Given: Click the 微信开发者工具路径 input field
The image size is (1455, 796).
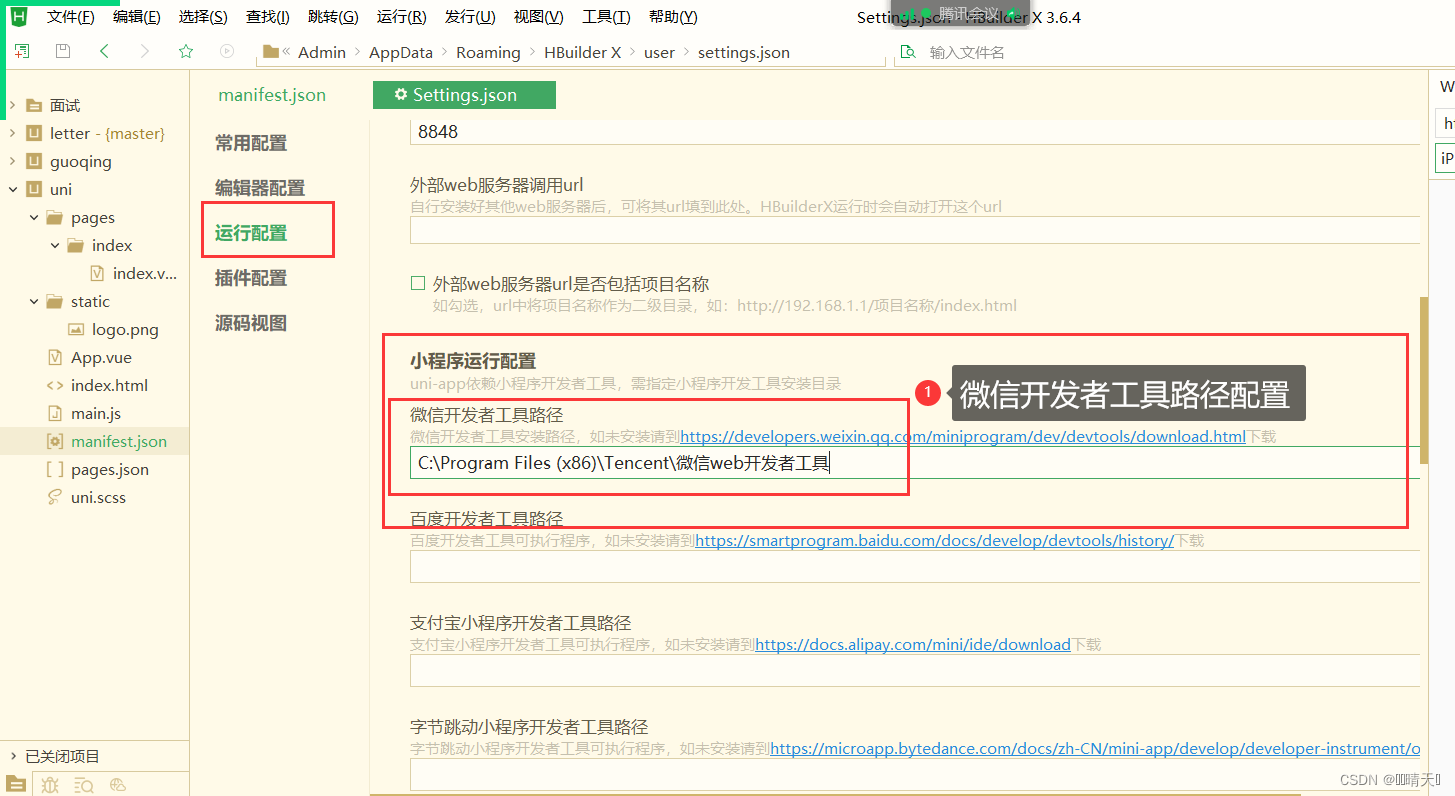Looking at the screenshot, I should (x=915, y=463).
